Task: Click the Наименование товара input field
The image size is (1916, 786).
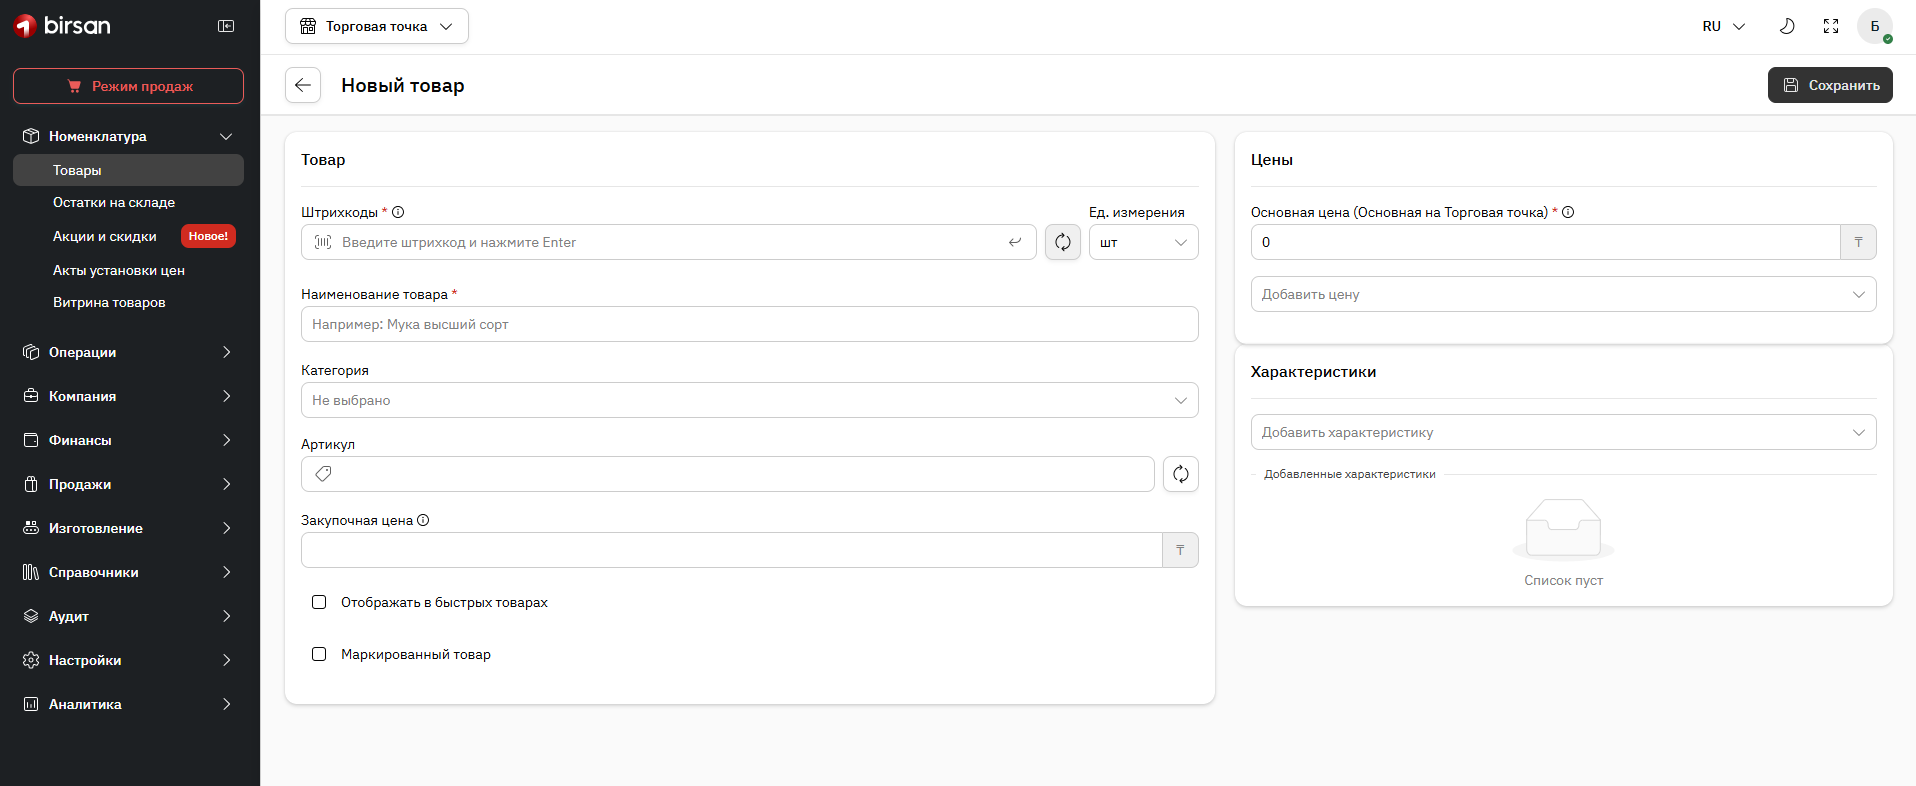Action: click(749, 324)
